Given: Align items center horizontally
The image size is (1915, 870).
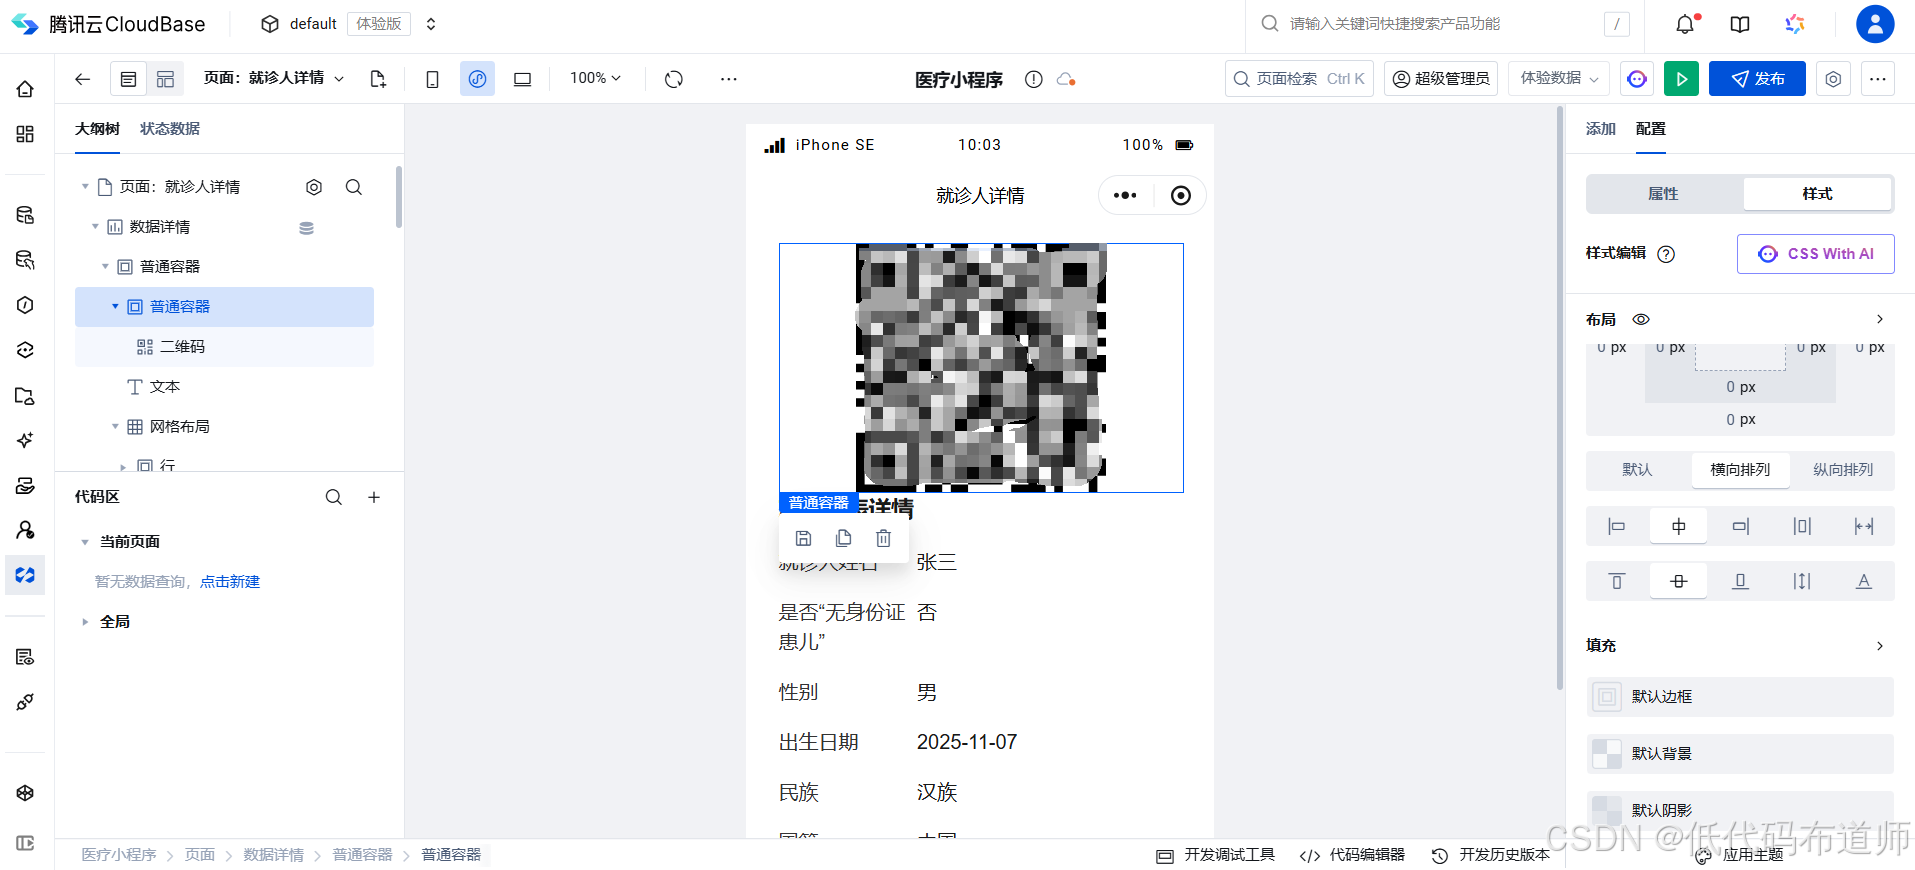Looking at the screenshot, I should pyautogui.click(x=1679, y=526).
